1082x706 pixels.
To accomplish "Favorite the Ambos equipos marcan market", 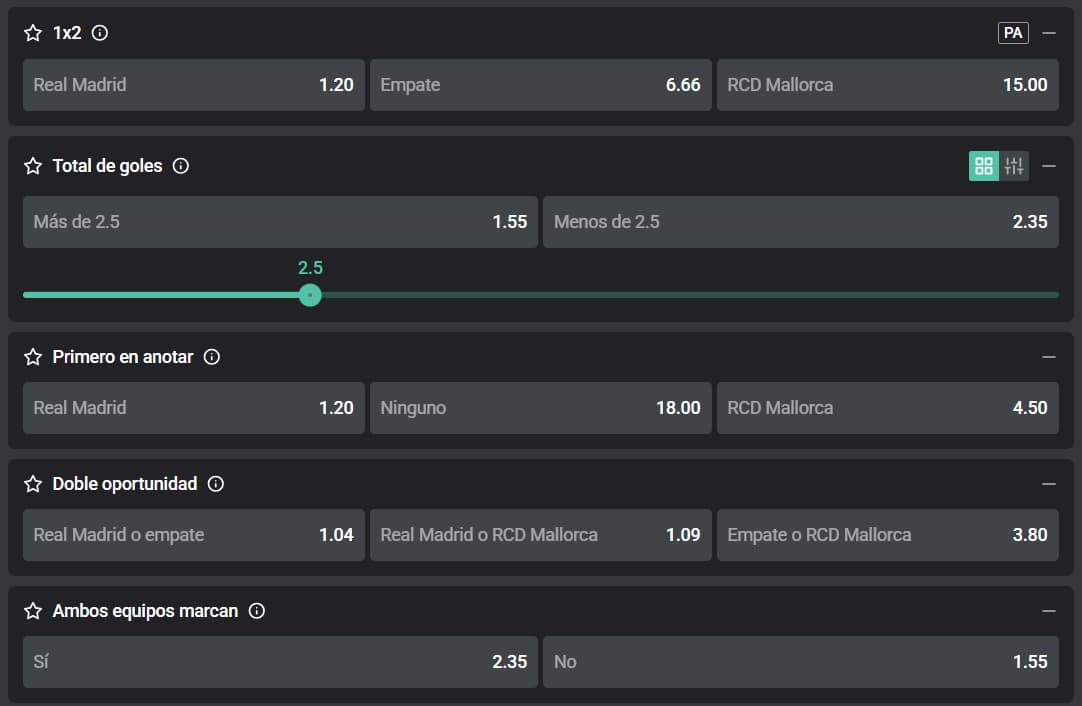I will [33, 611].
